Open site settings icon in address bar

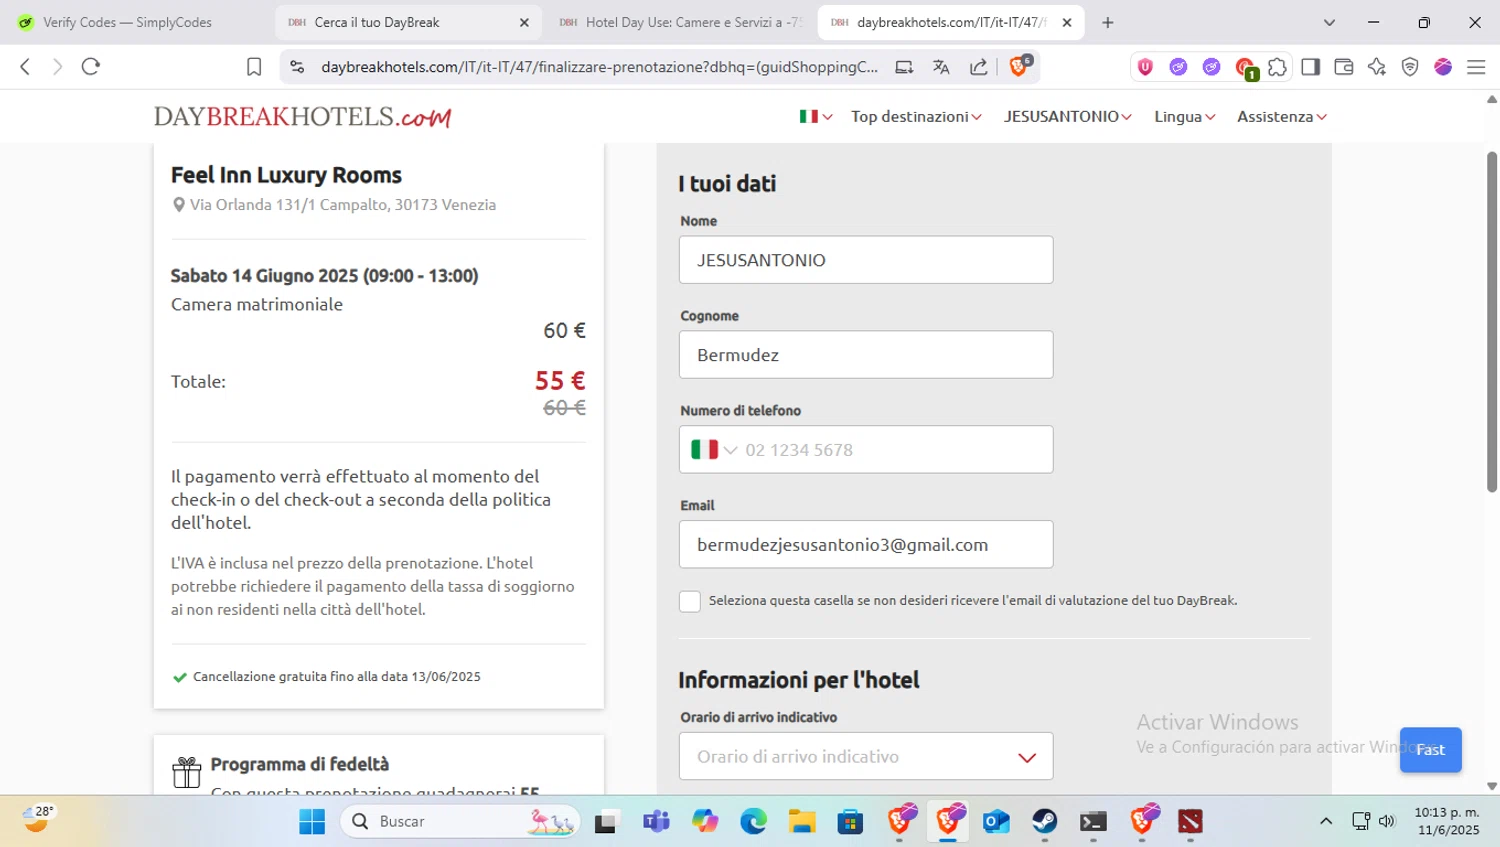point(297,67)
